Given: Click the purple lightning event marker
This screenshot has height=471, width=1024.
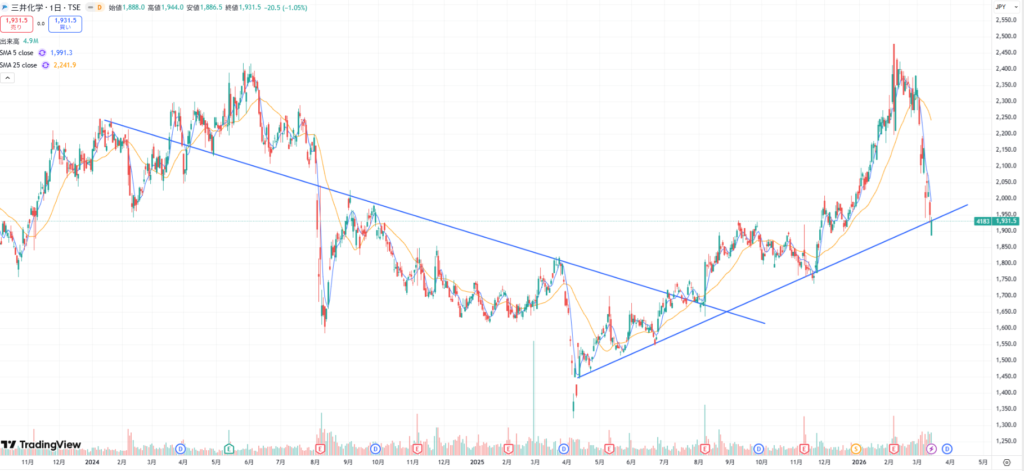Looking at the screenshot, I should click(931, 448).
